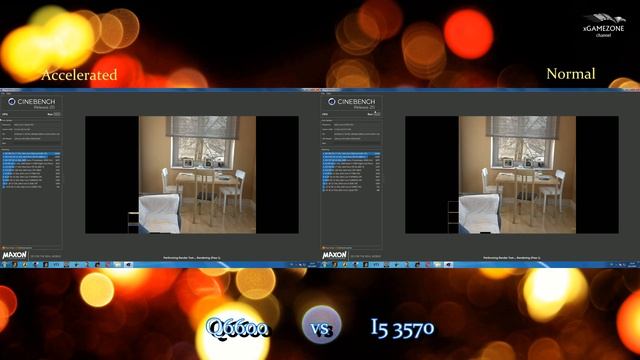This screenshot has width=640, height=360.
Task: Click the Cinebench logo icon in the Normal window
Action: [x=331, y=102]
